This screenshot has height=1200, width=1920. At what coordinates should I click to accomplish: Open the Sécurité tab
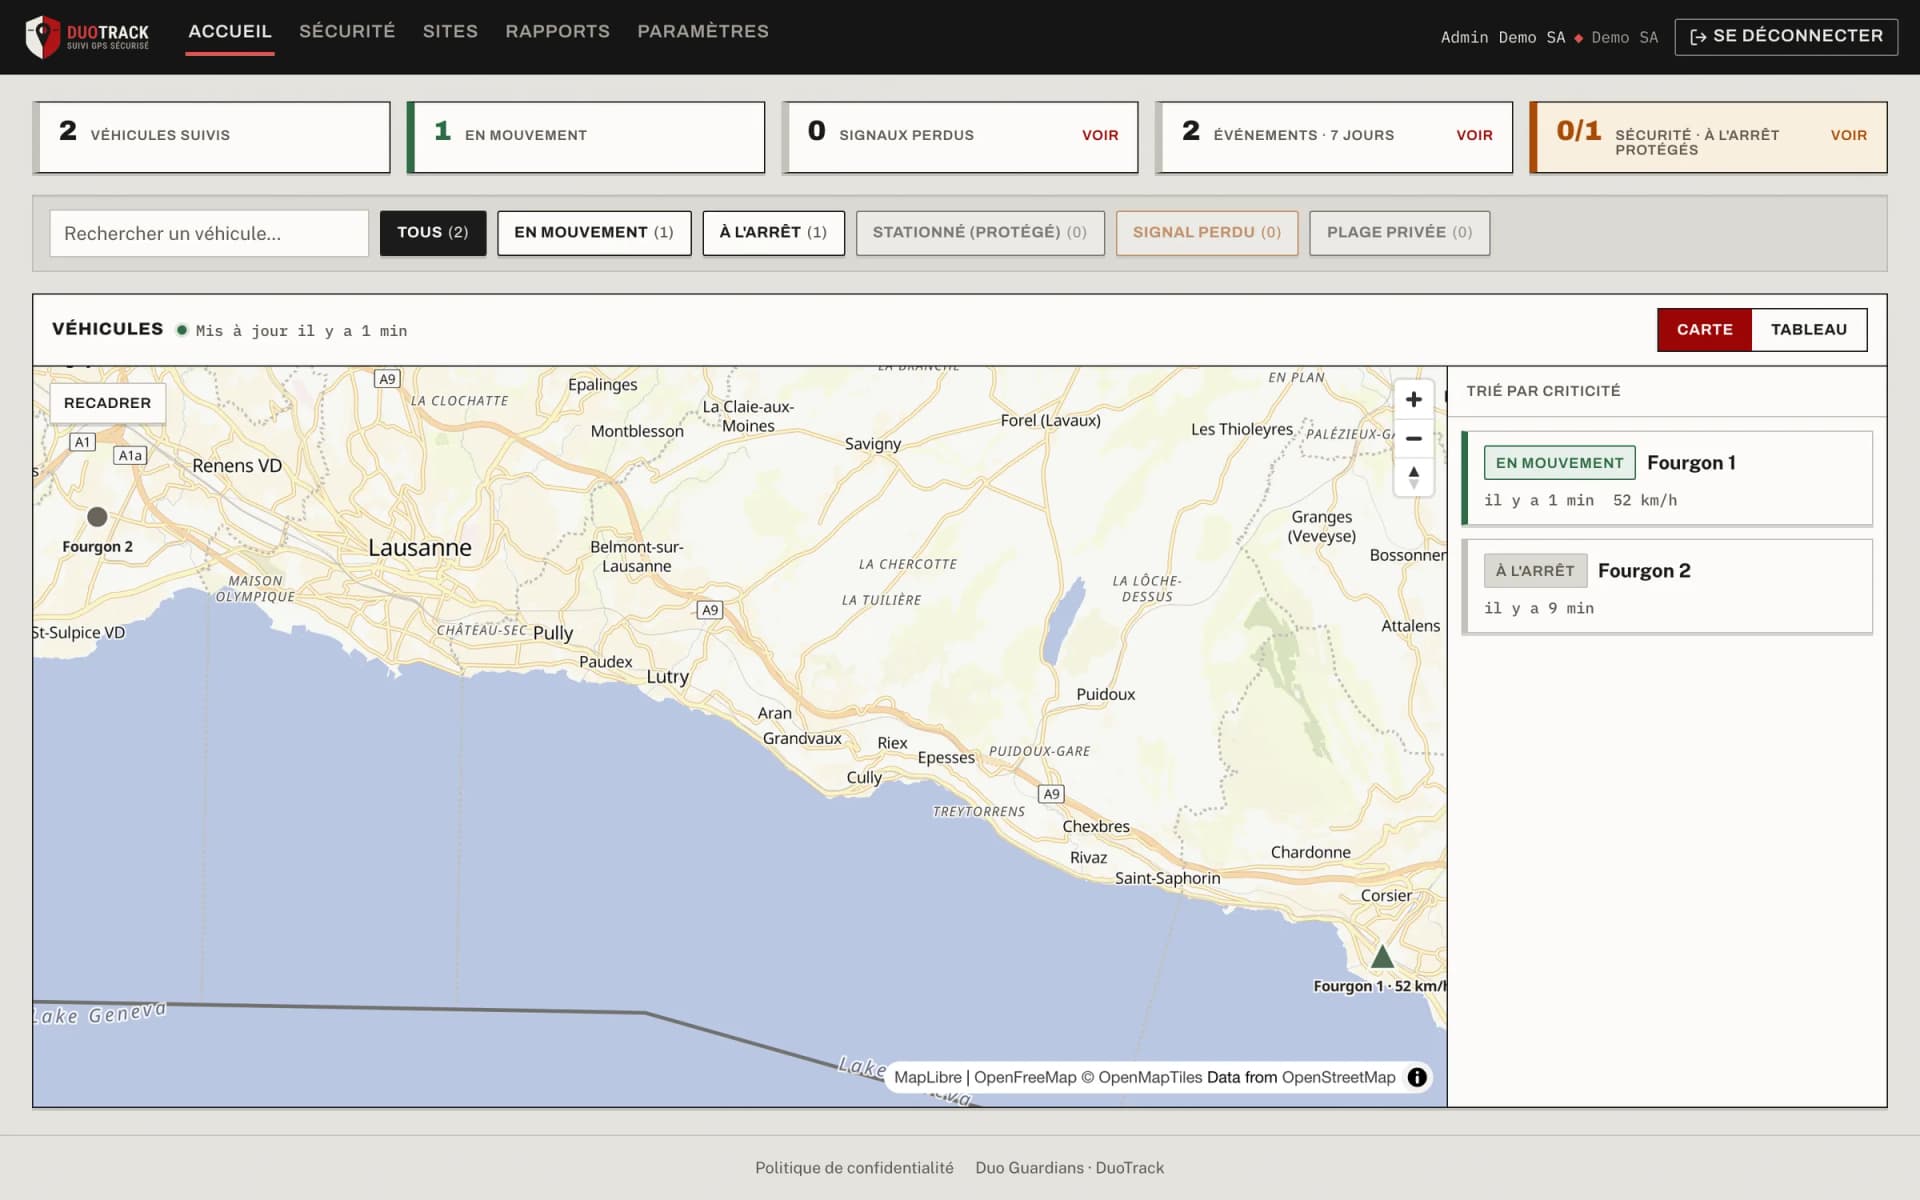347,32
